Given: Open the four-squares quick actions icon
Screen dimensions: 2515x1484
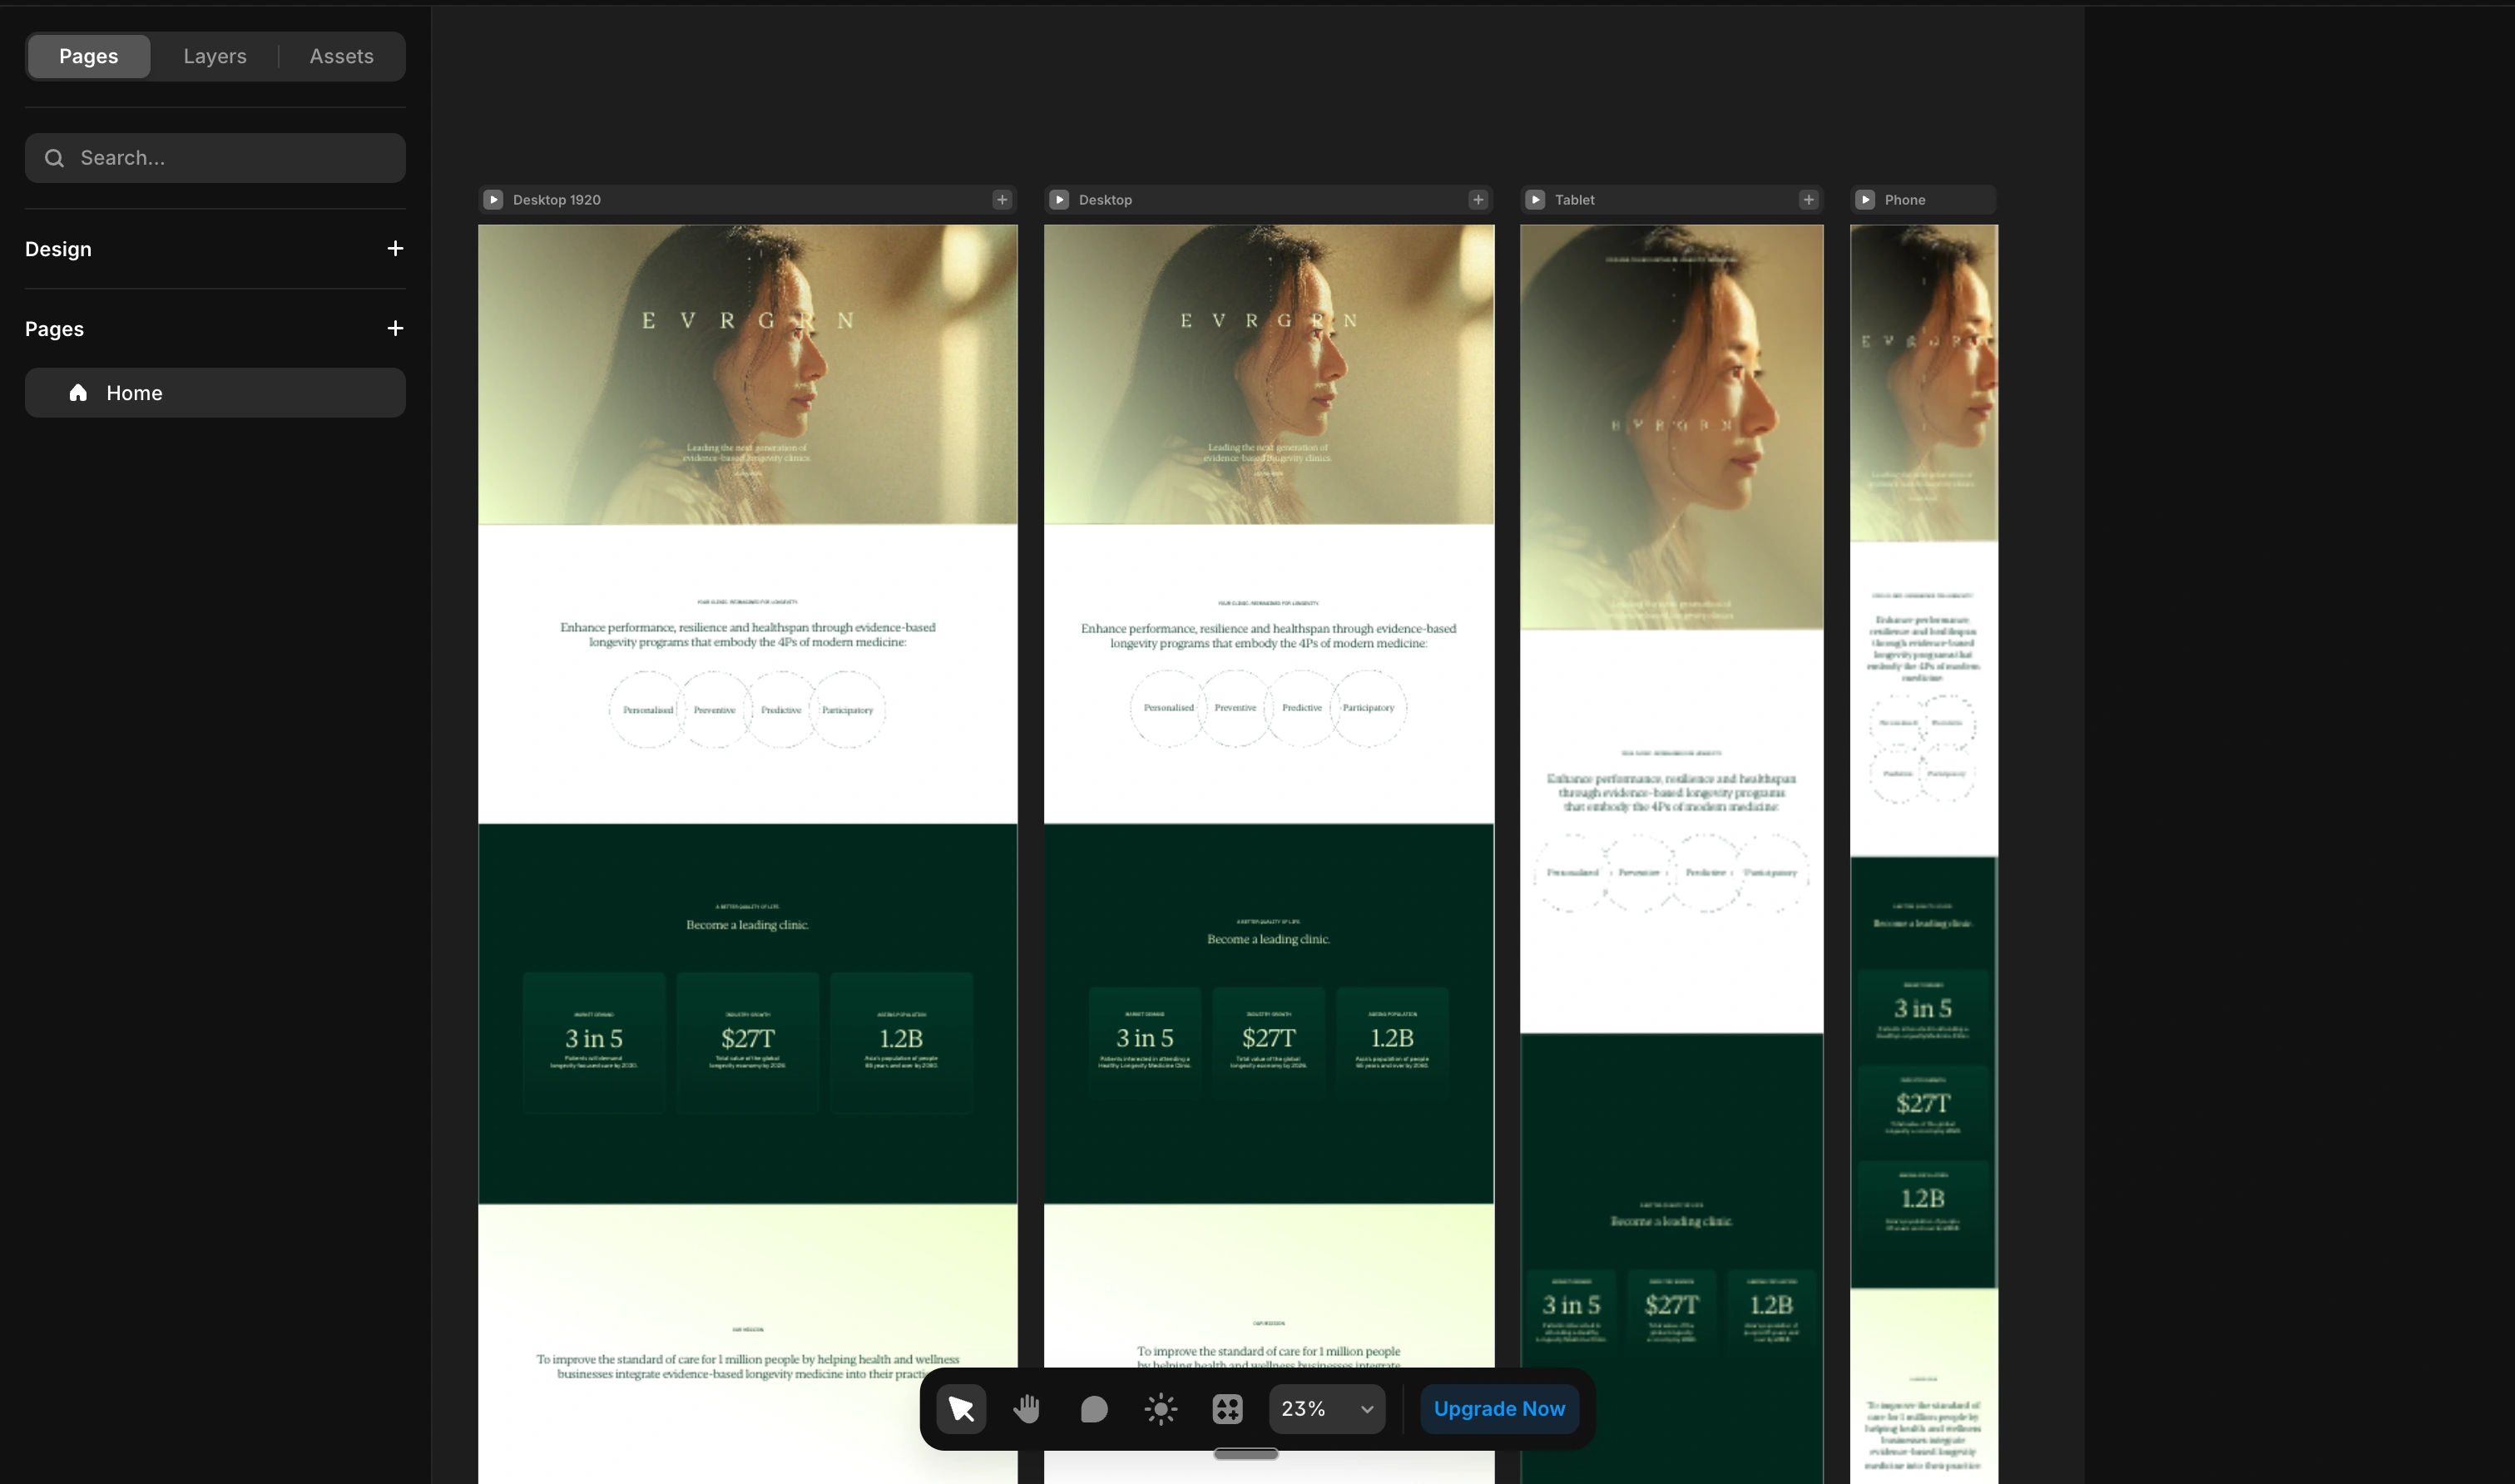Looking at the screenshot, I should point(1227,1408).
